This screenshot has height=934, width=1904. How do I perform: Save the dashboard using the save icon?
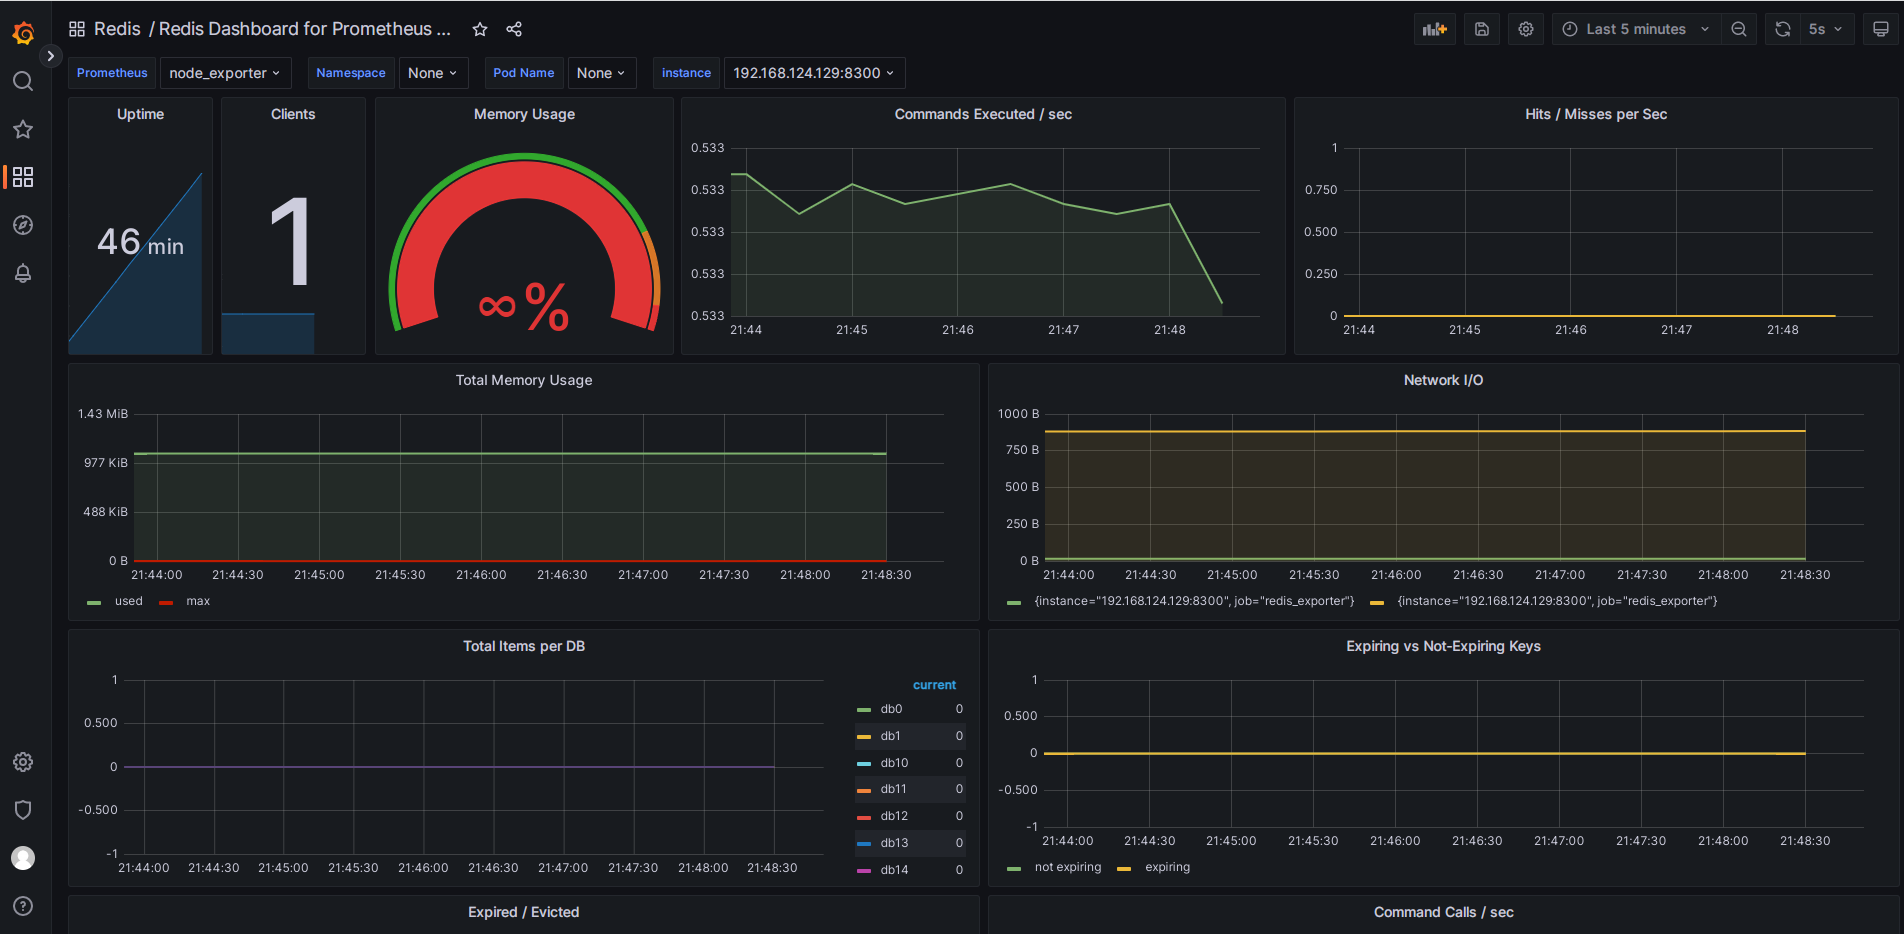[x=1481, y=28]
